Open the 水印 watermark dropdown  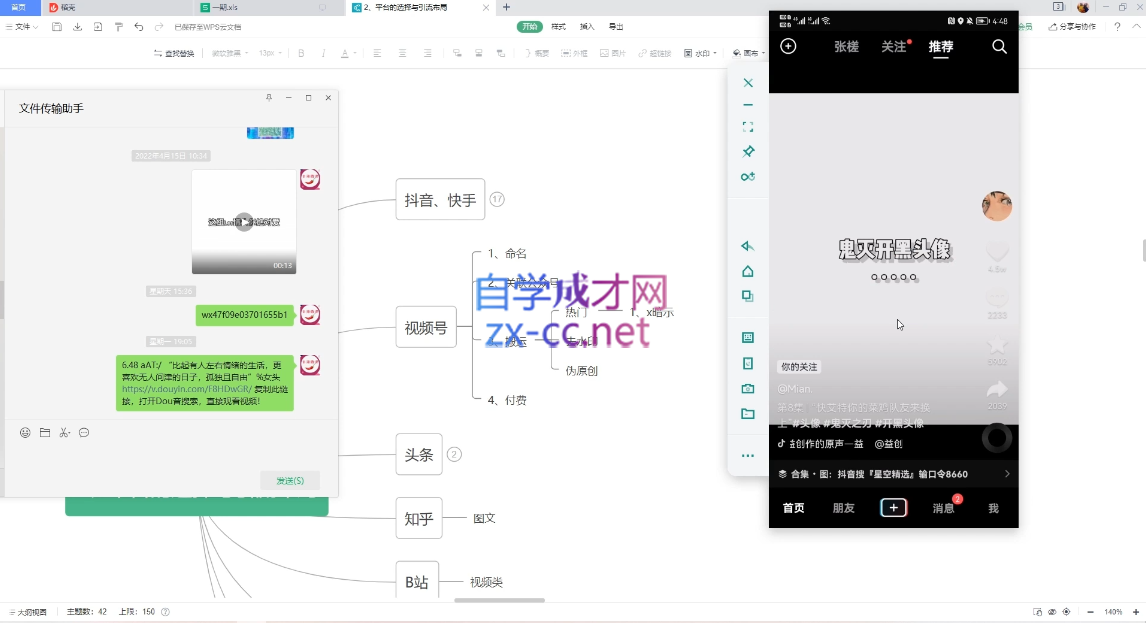pyautogui.click(x=700, y=53)
